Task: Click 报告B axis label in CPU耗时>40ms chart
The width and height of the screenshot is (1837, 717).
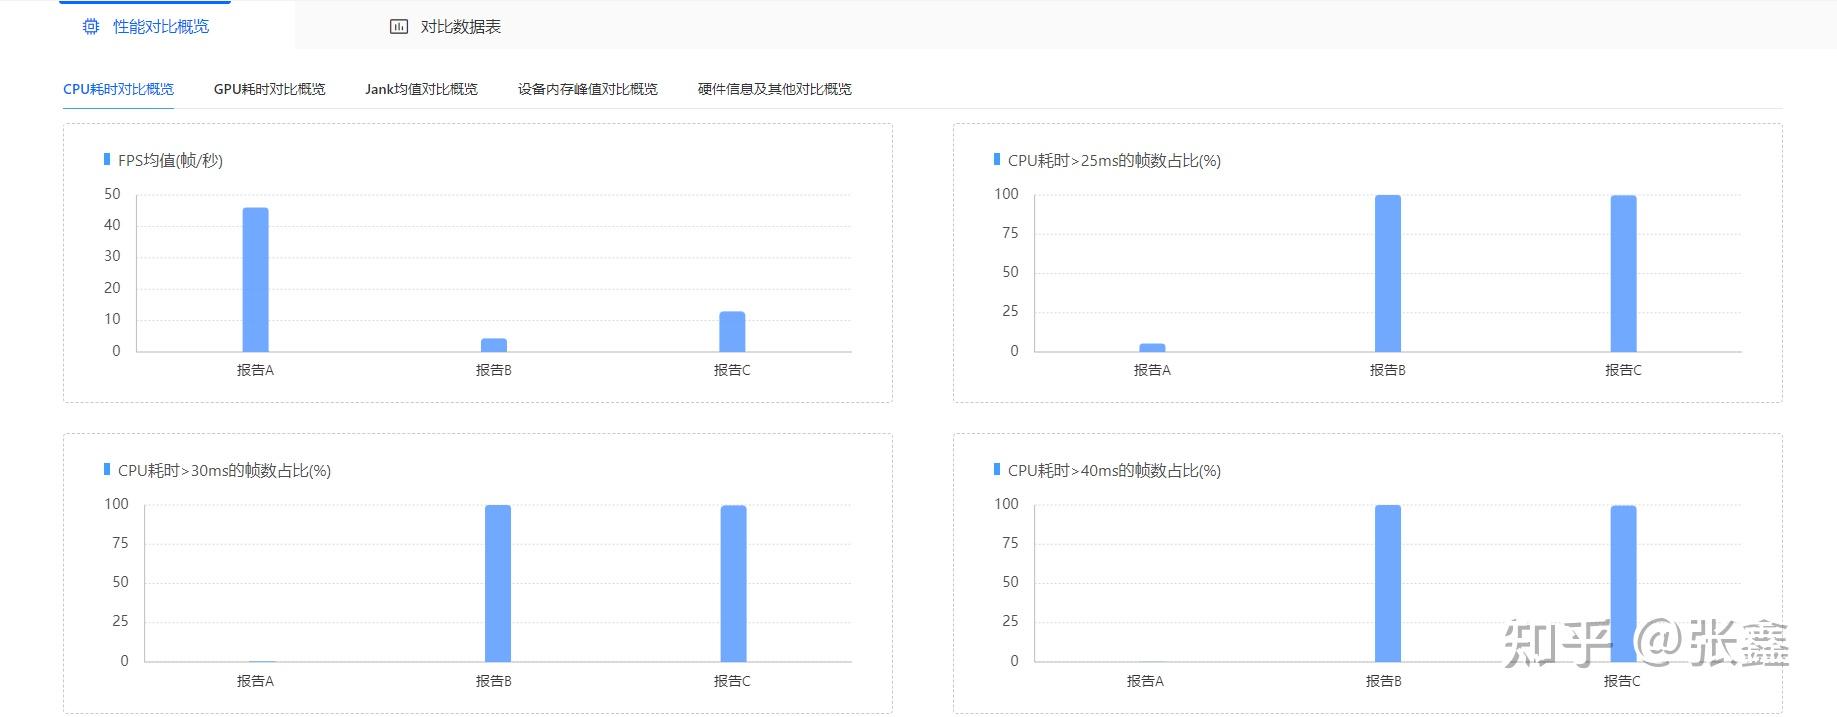Action: 1384,681
